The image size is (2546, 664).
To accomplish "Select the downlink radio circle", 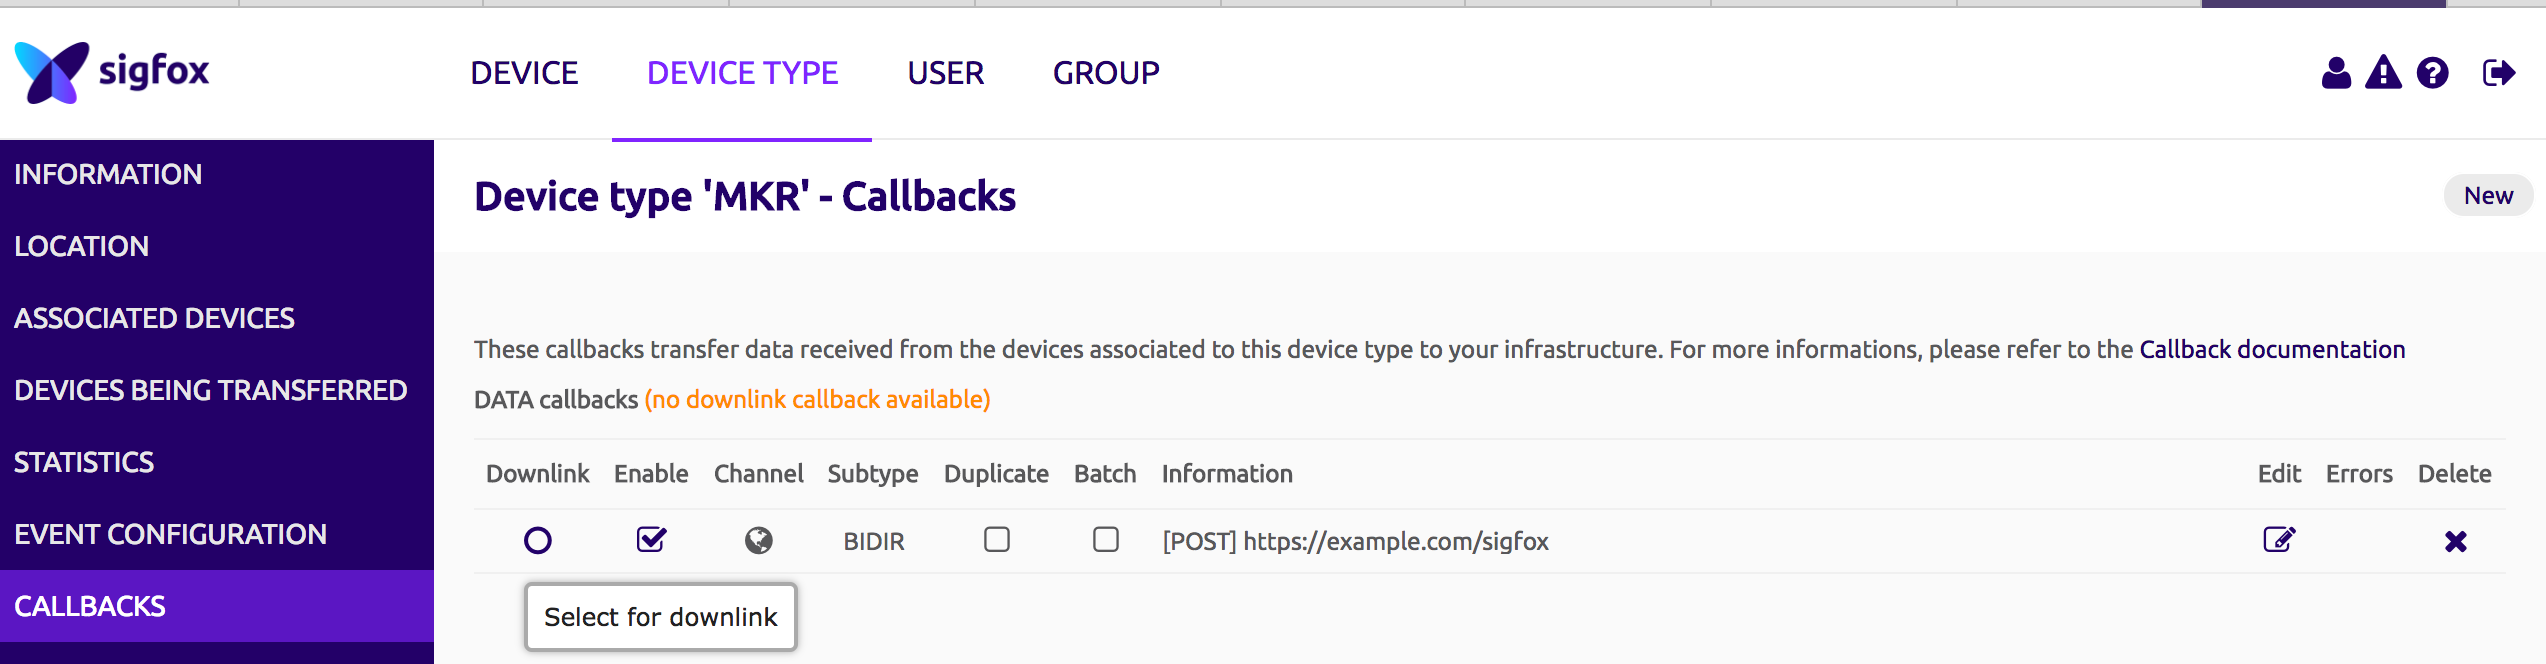I will click(x=538, y=540).
